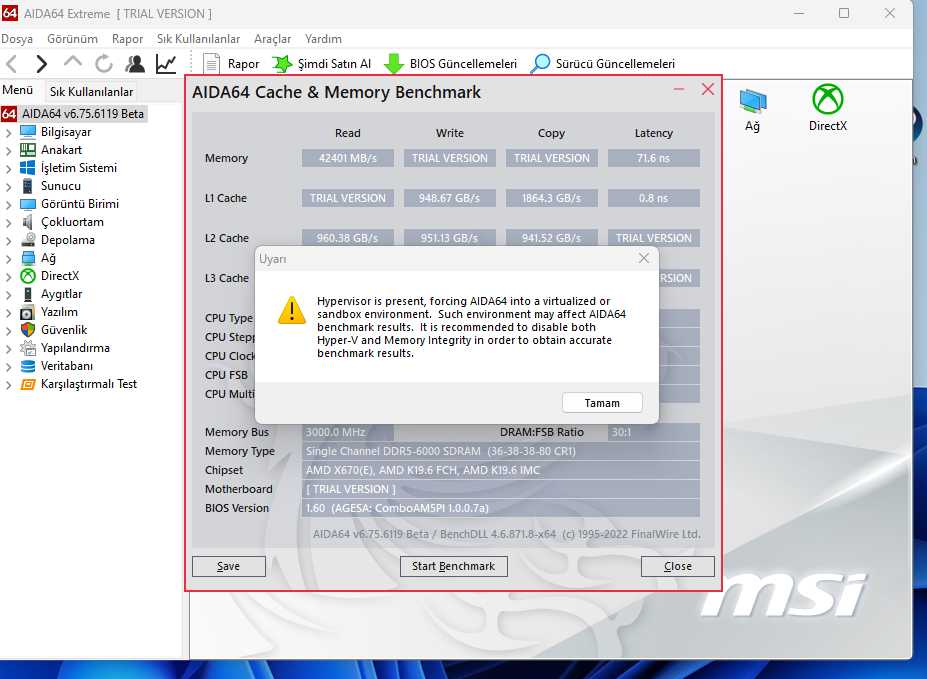Open the Rapor menu
The width and height of the screenshot is (927, 679).
[x=127, y=39]
